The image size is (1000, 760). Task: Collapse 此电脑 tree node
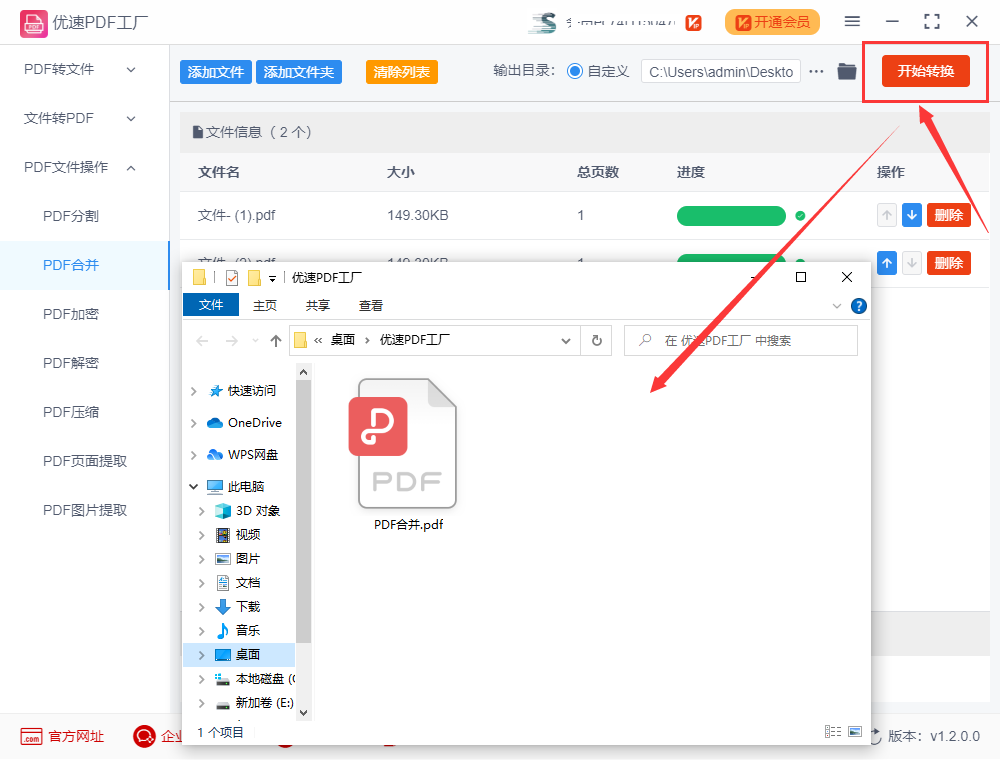coord(194,486)
